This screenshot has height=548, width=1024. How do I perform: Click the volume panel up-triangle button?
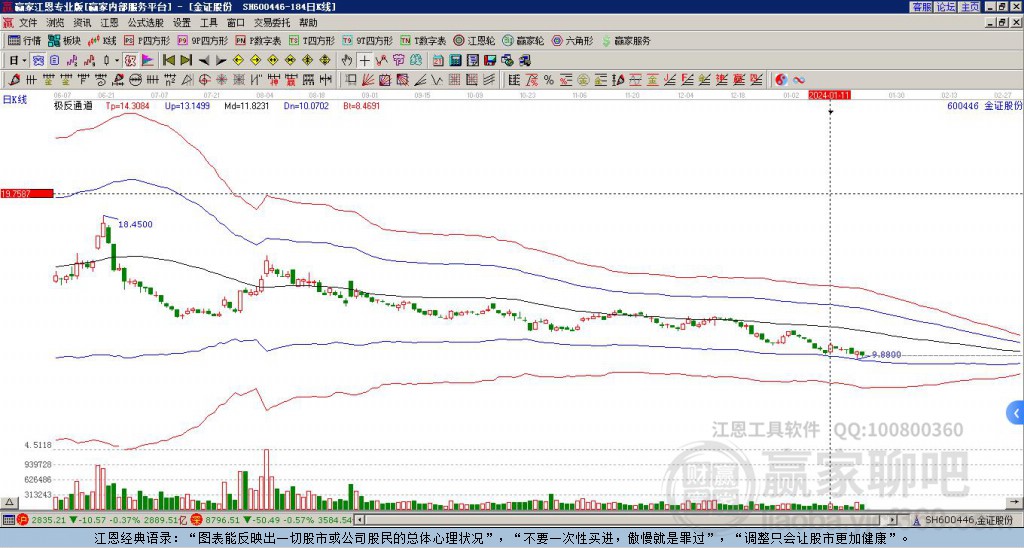9,502
